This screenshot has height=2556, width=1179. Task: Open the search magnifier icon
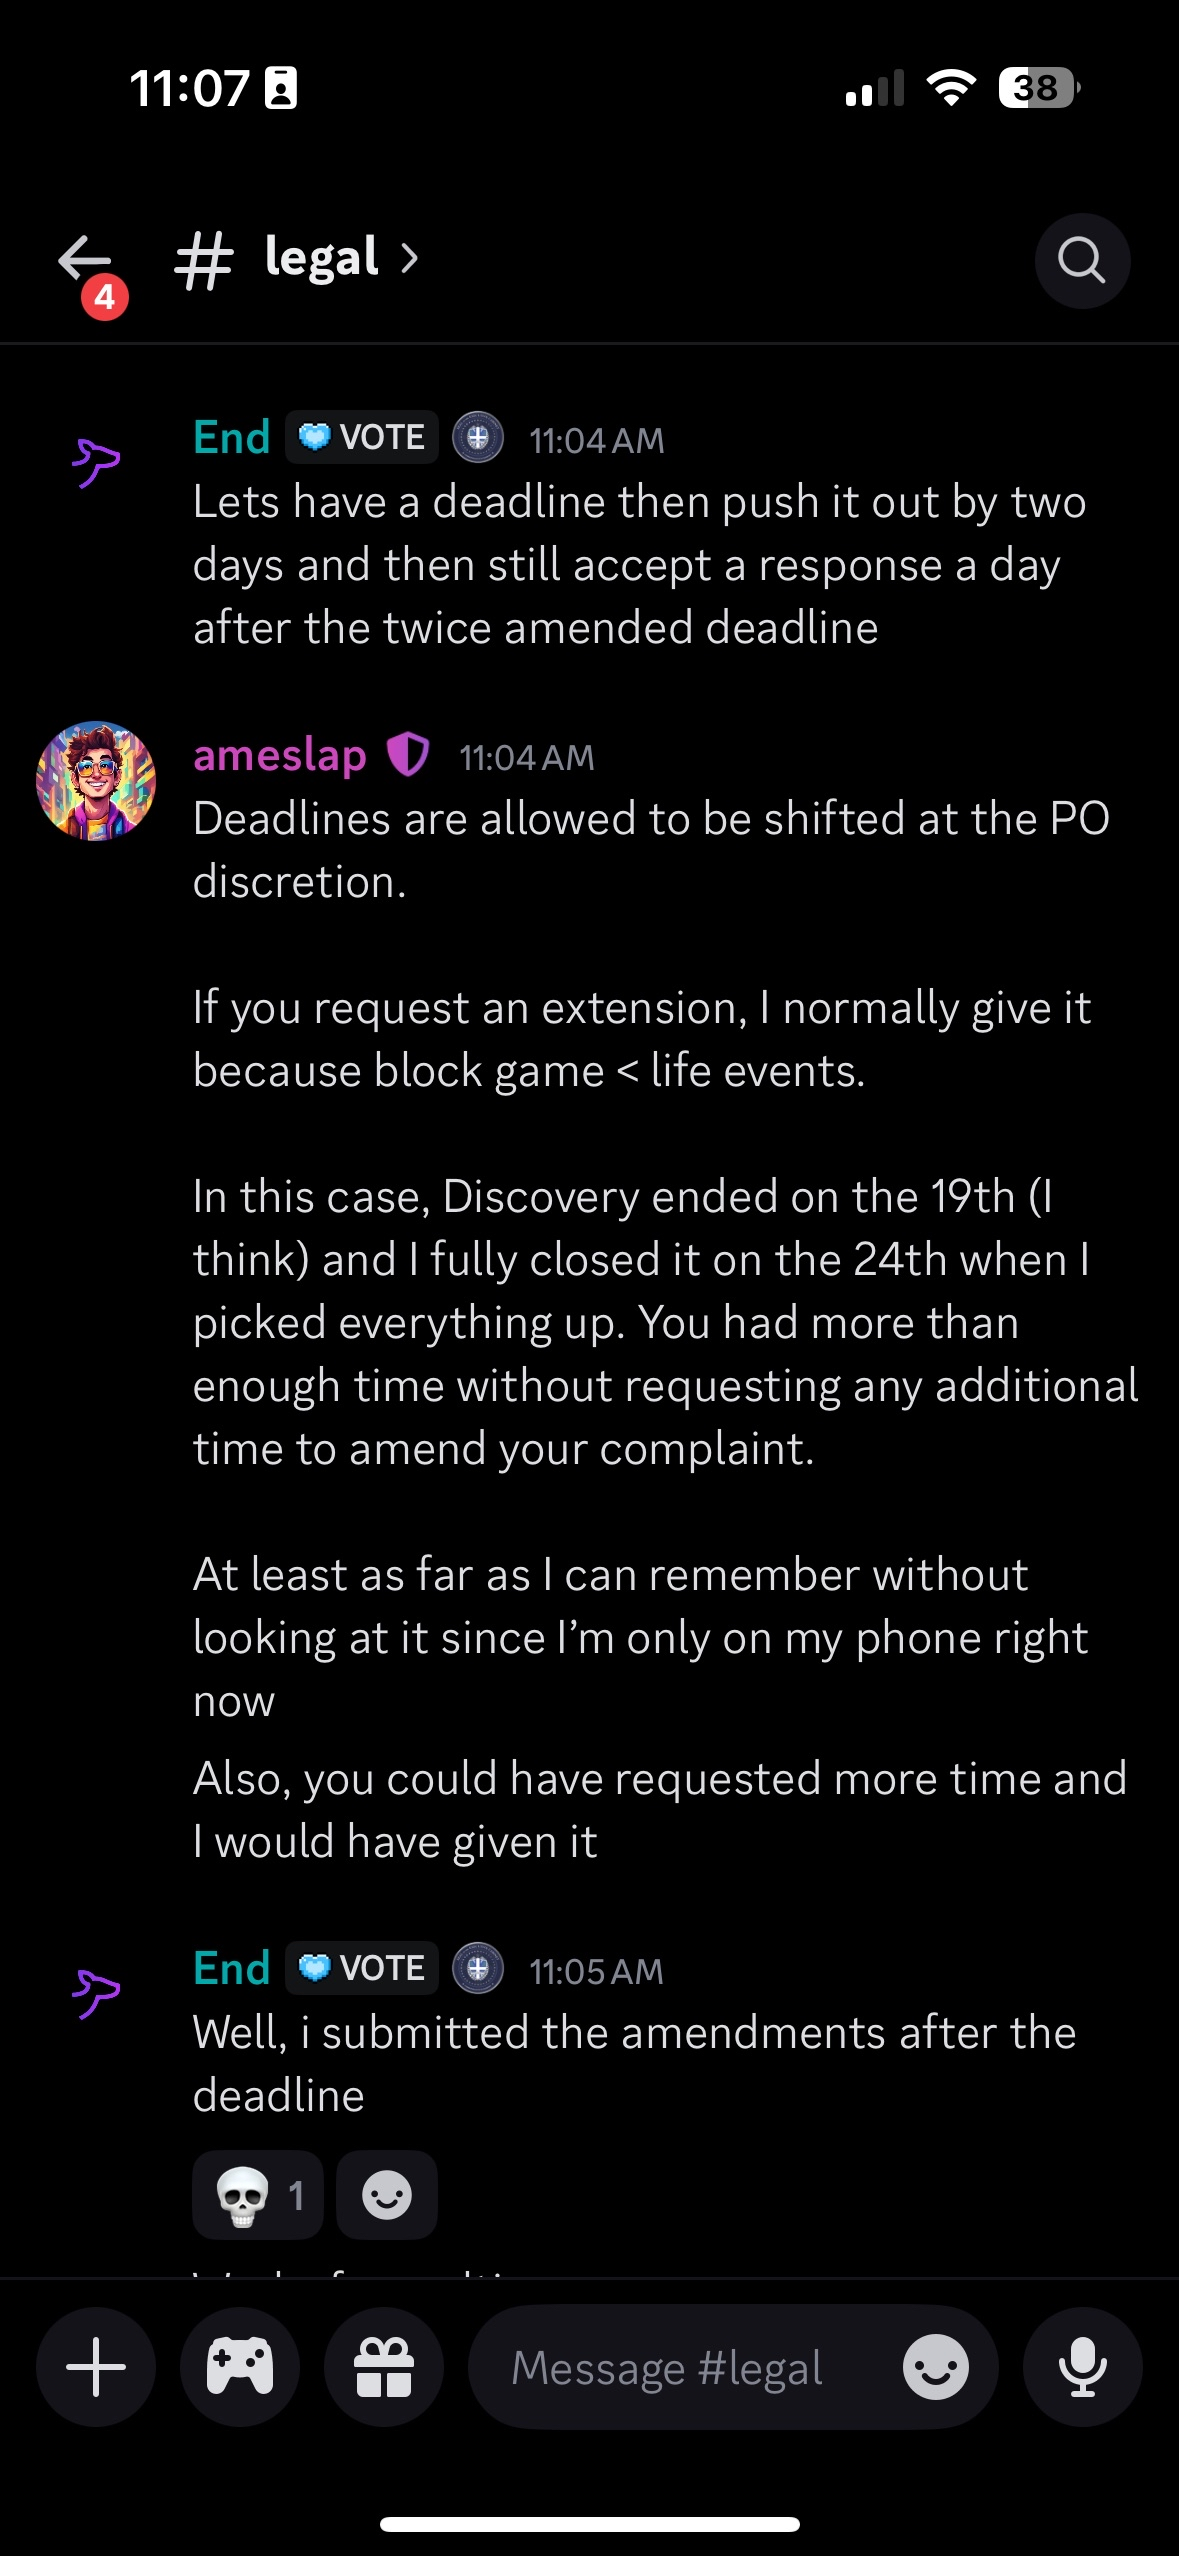tap(1082, 261)
